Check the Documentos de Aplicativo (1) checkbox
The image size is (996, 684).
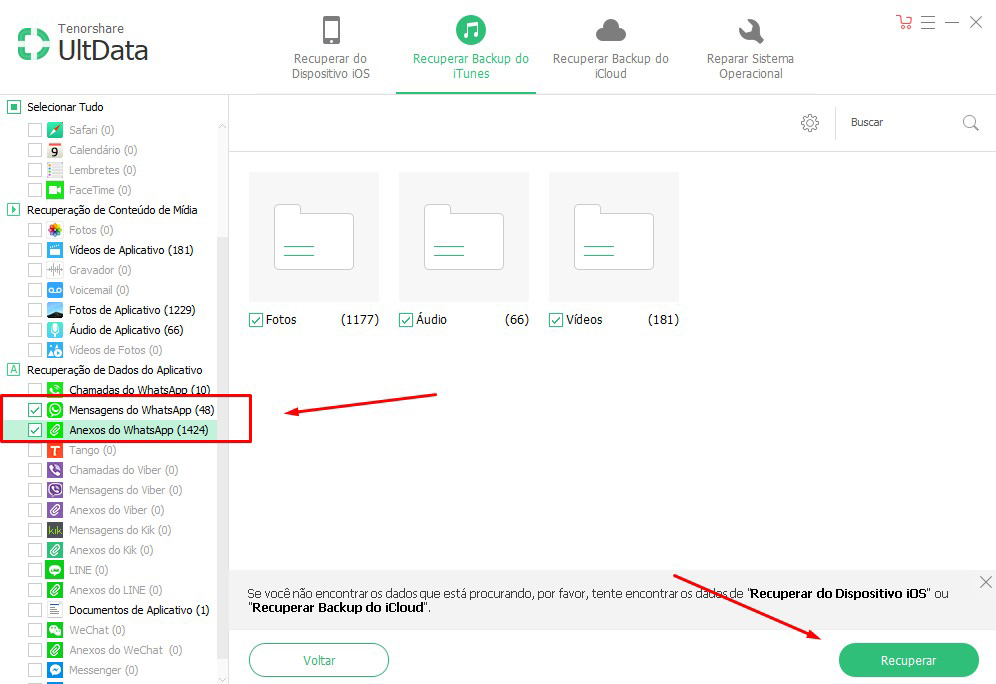coord(35,610)
